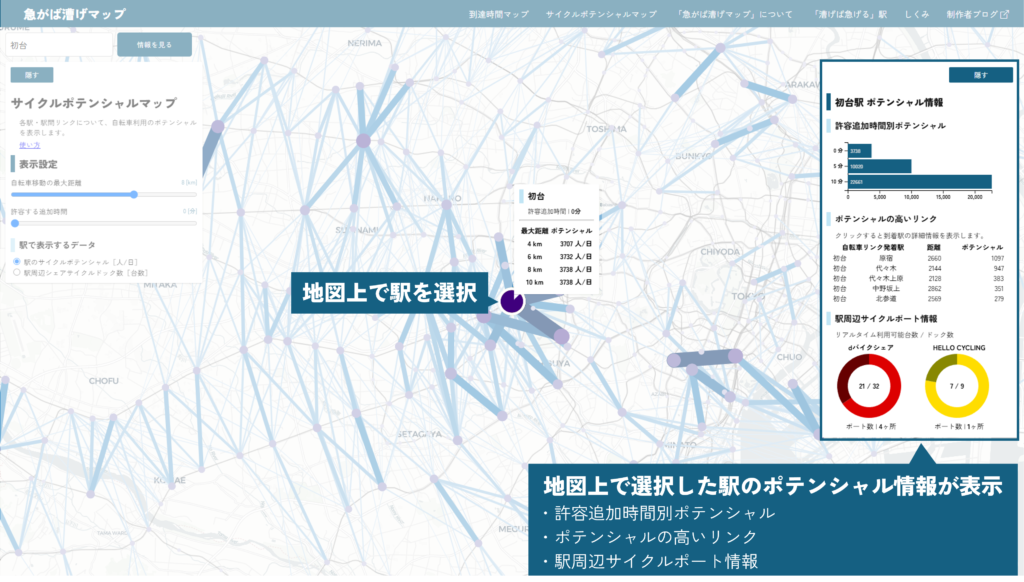Click the 8 km row in the 初台 popup
1024x582 pixels.
click(558, 269)
